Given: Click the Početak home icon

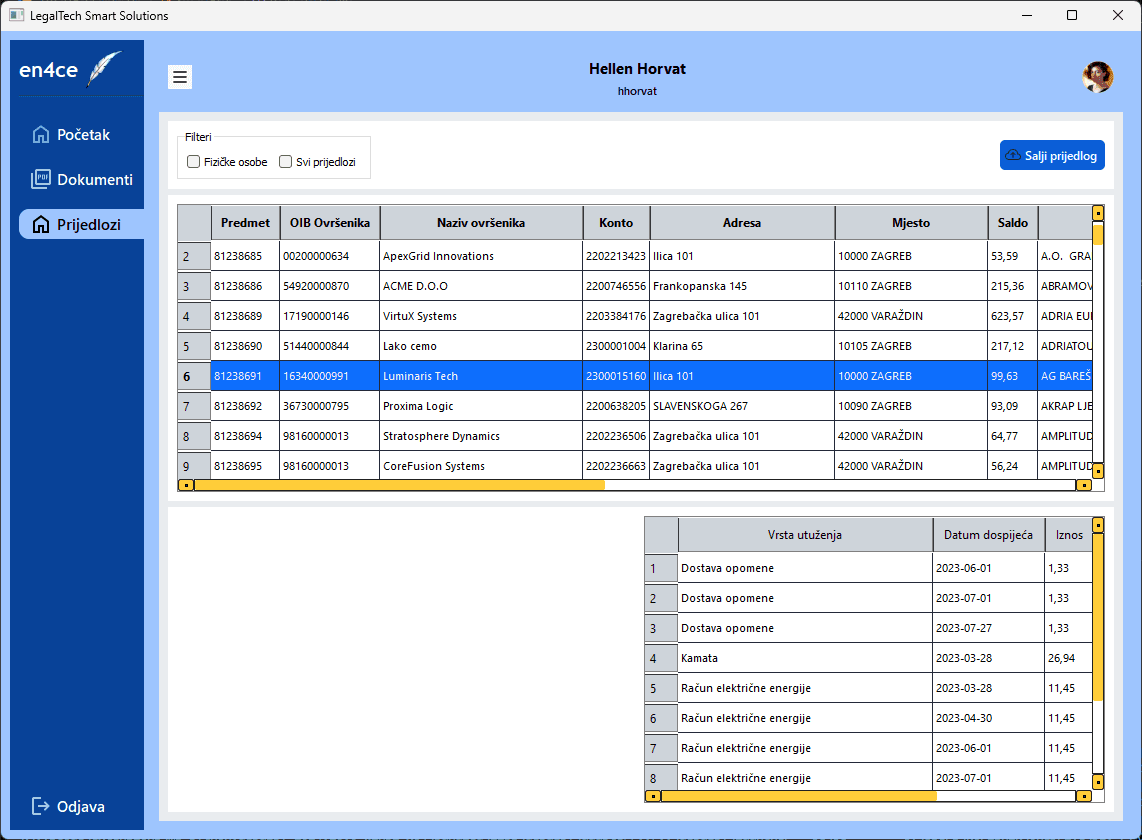Looking at the screenshot, I should tap(41, 135).
